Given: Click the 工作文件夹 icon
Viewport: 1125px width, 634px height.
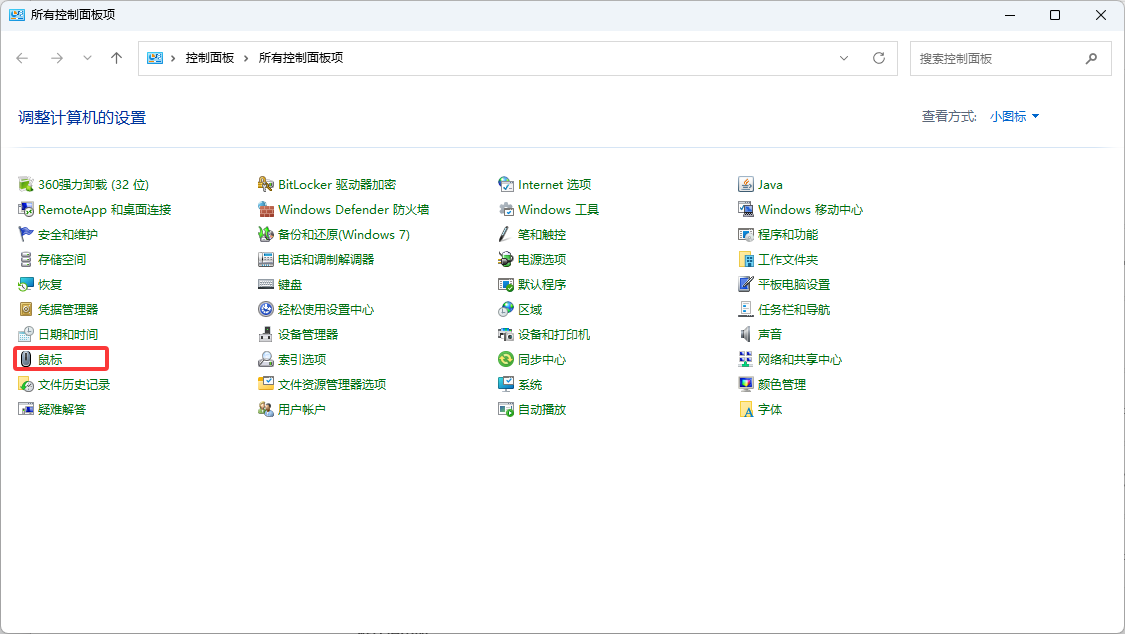Looking at the screenshot, I should click(745, 260).
